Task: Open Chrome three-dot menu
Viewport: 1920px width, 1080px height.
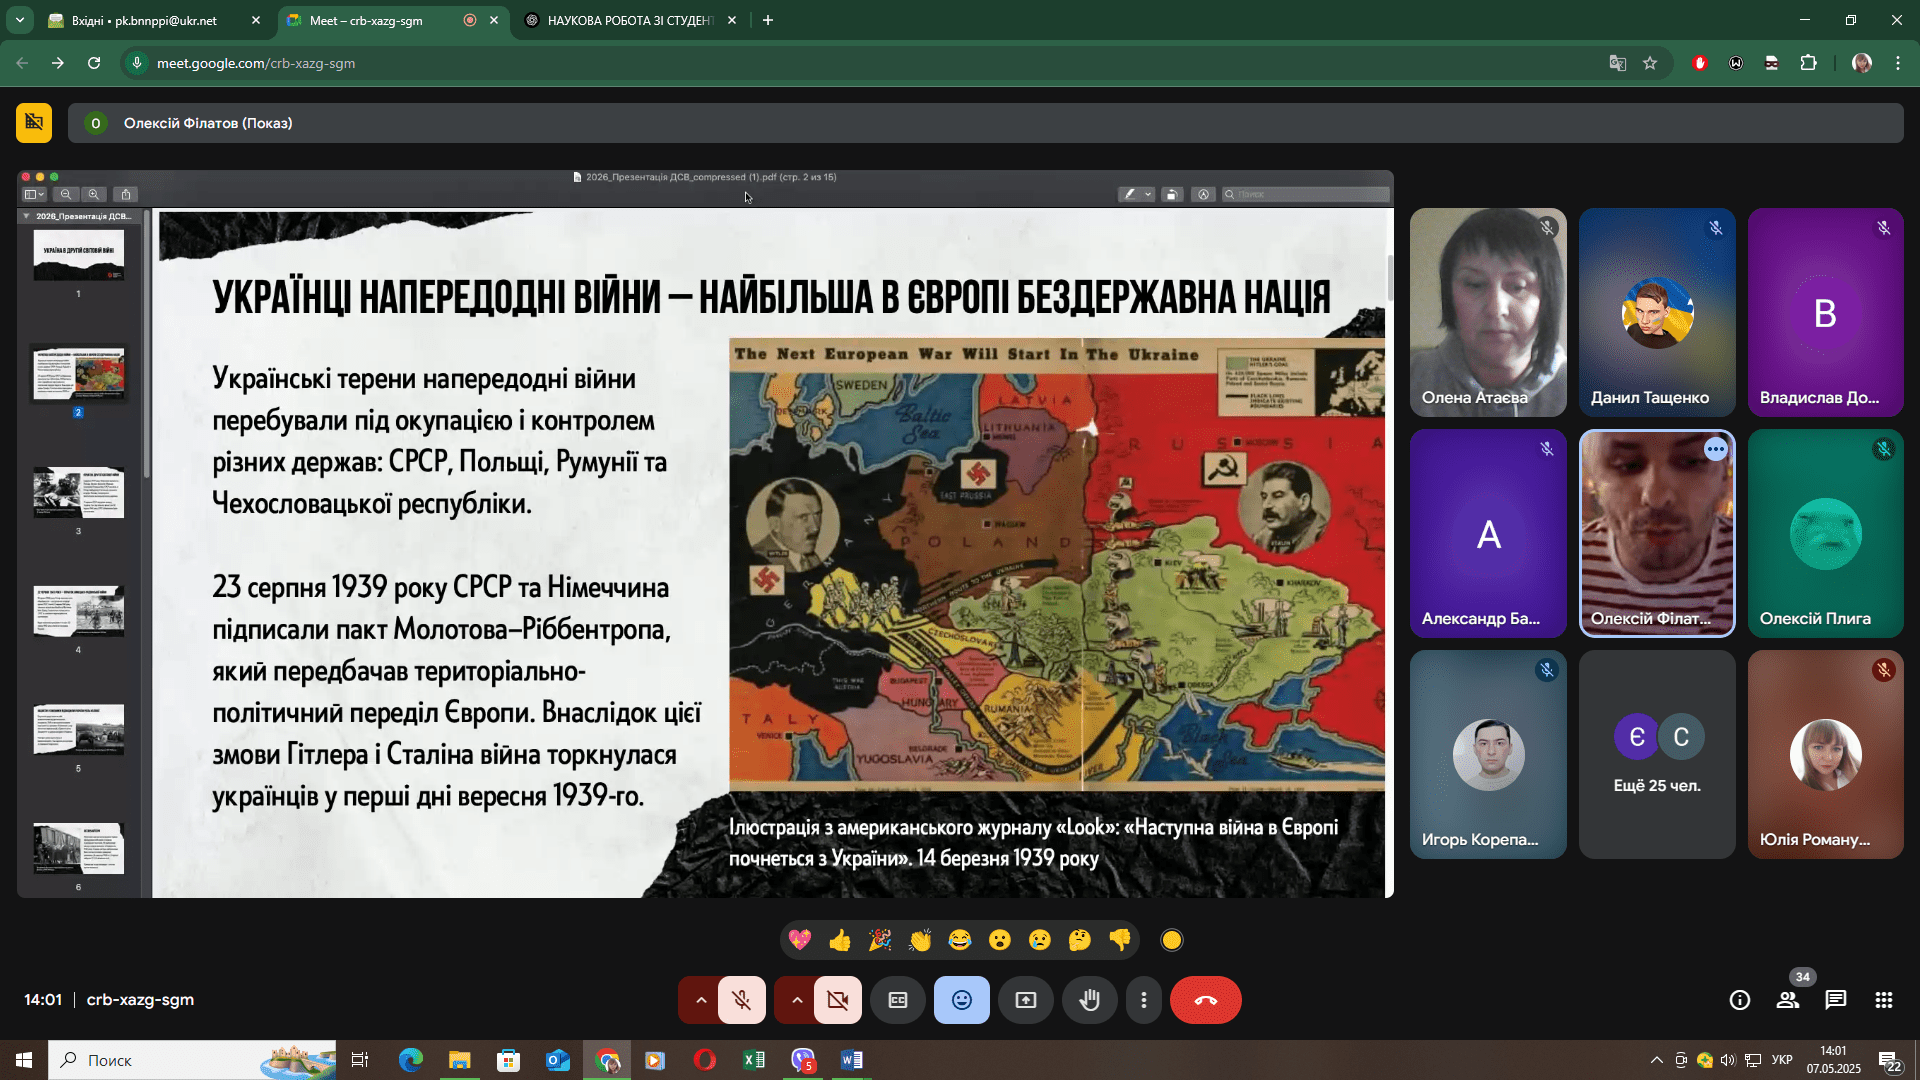Action: click(1898, 63)
